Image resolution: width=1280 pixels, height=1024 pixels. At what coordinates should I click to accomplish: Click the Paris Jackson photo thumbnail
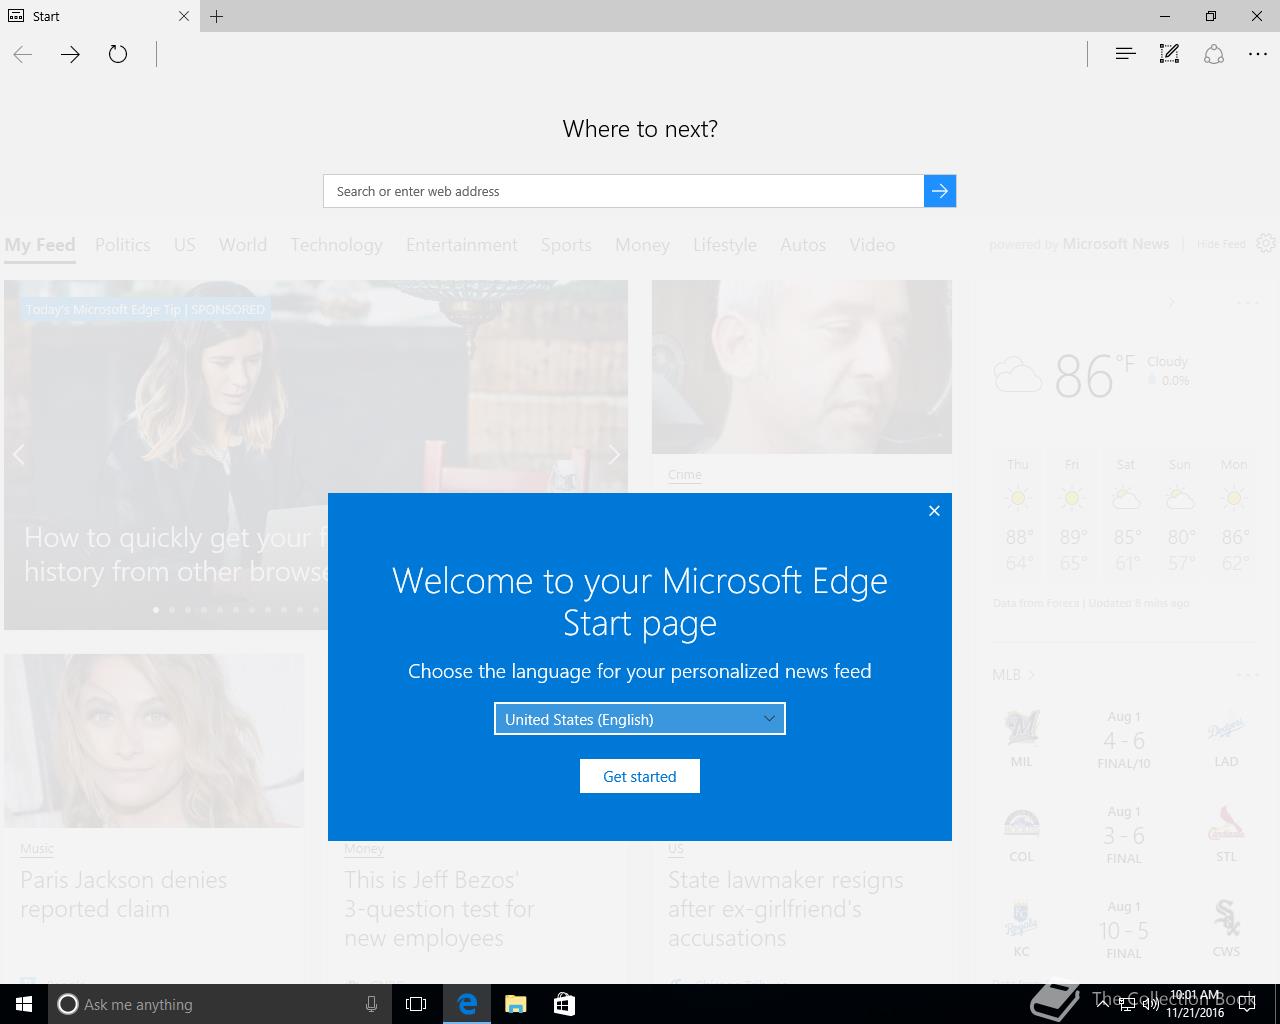154,741
